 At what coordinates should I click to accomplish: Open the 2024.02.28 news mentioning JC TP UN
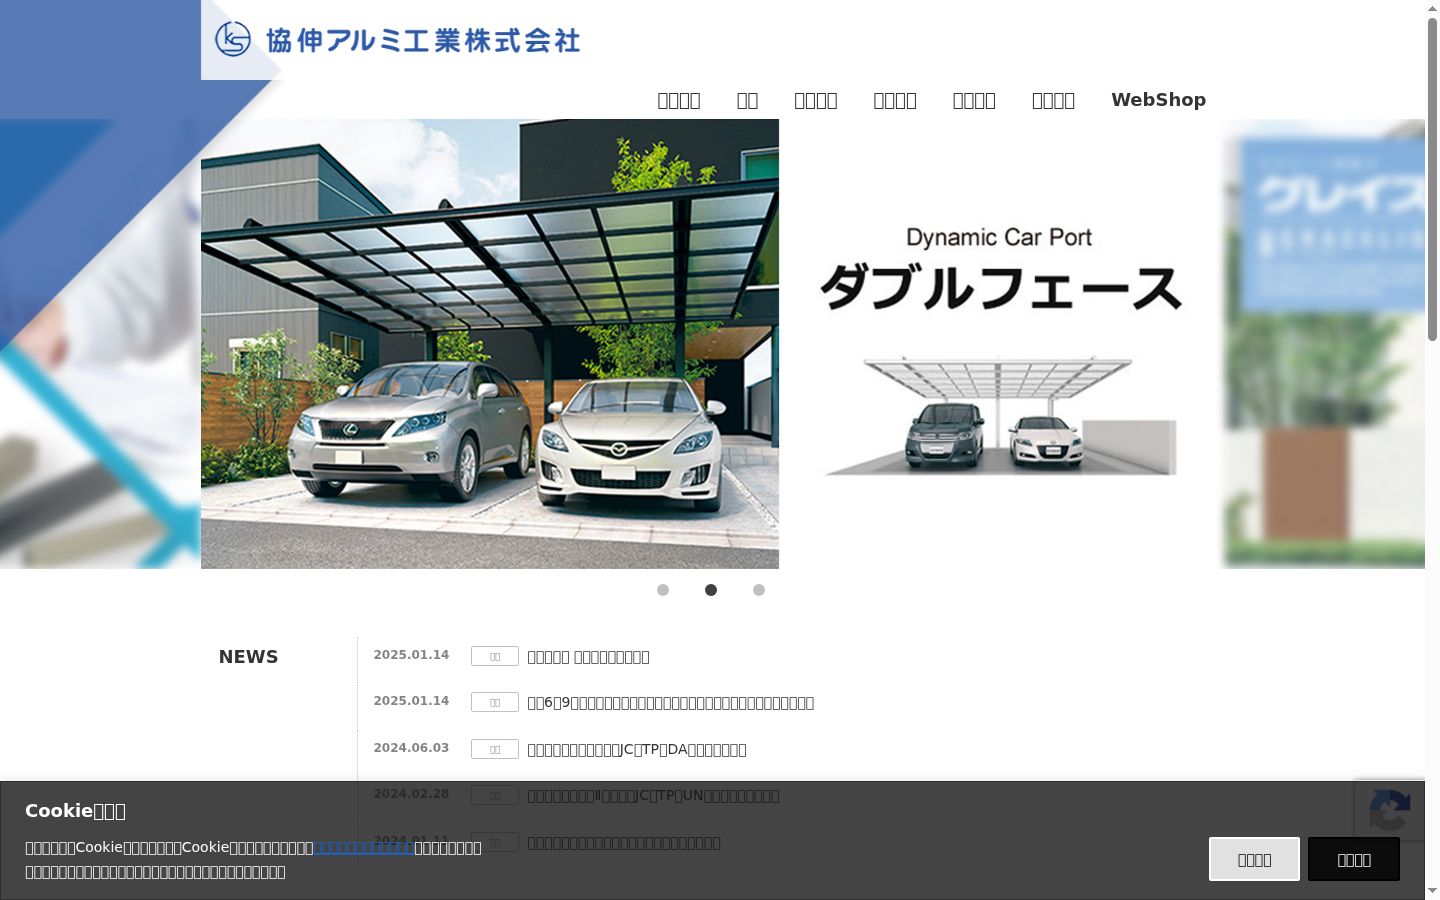pos(653,796)
